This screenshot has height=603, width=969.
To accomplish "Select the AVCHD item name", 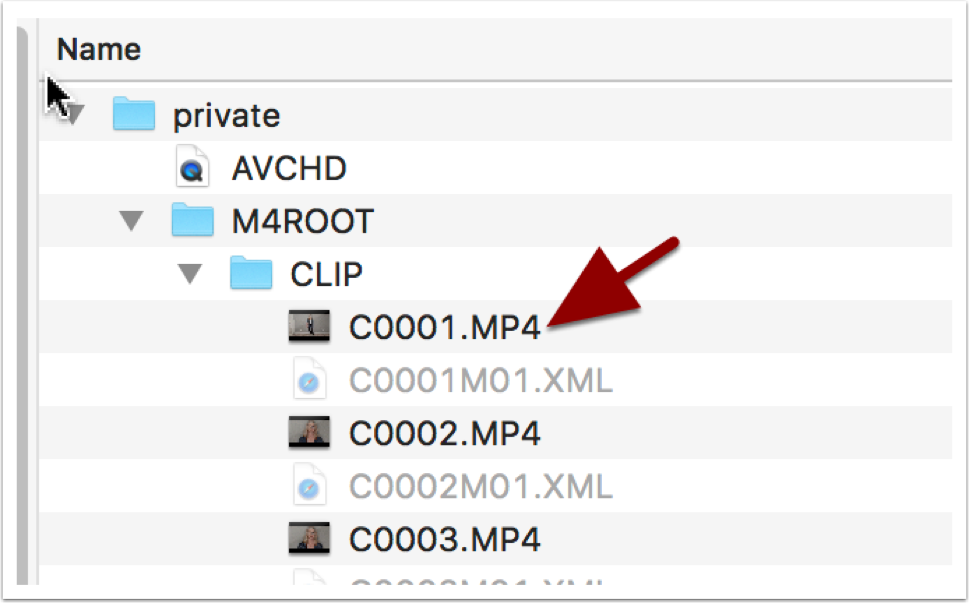I will 289,169.
